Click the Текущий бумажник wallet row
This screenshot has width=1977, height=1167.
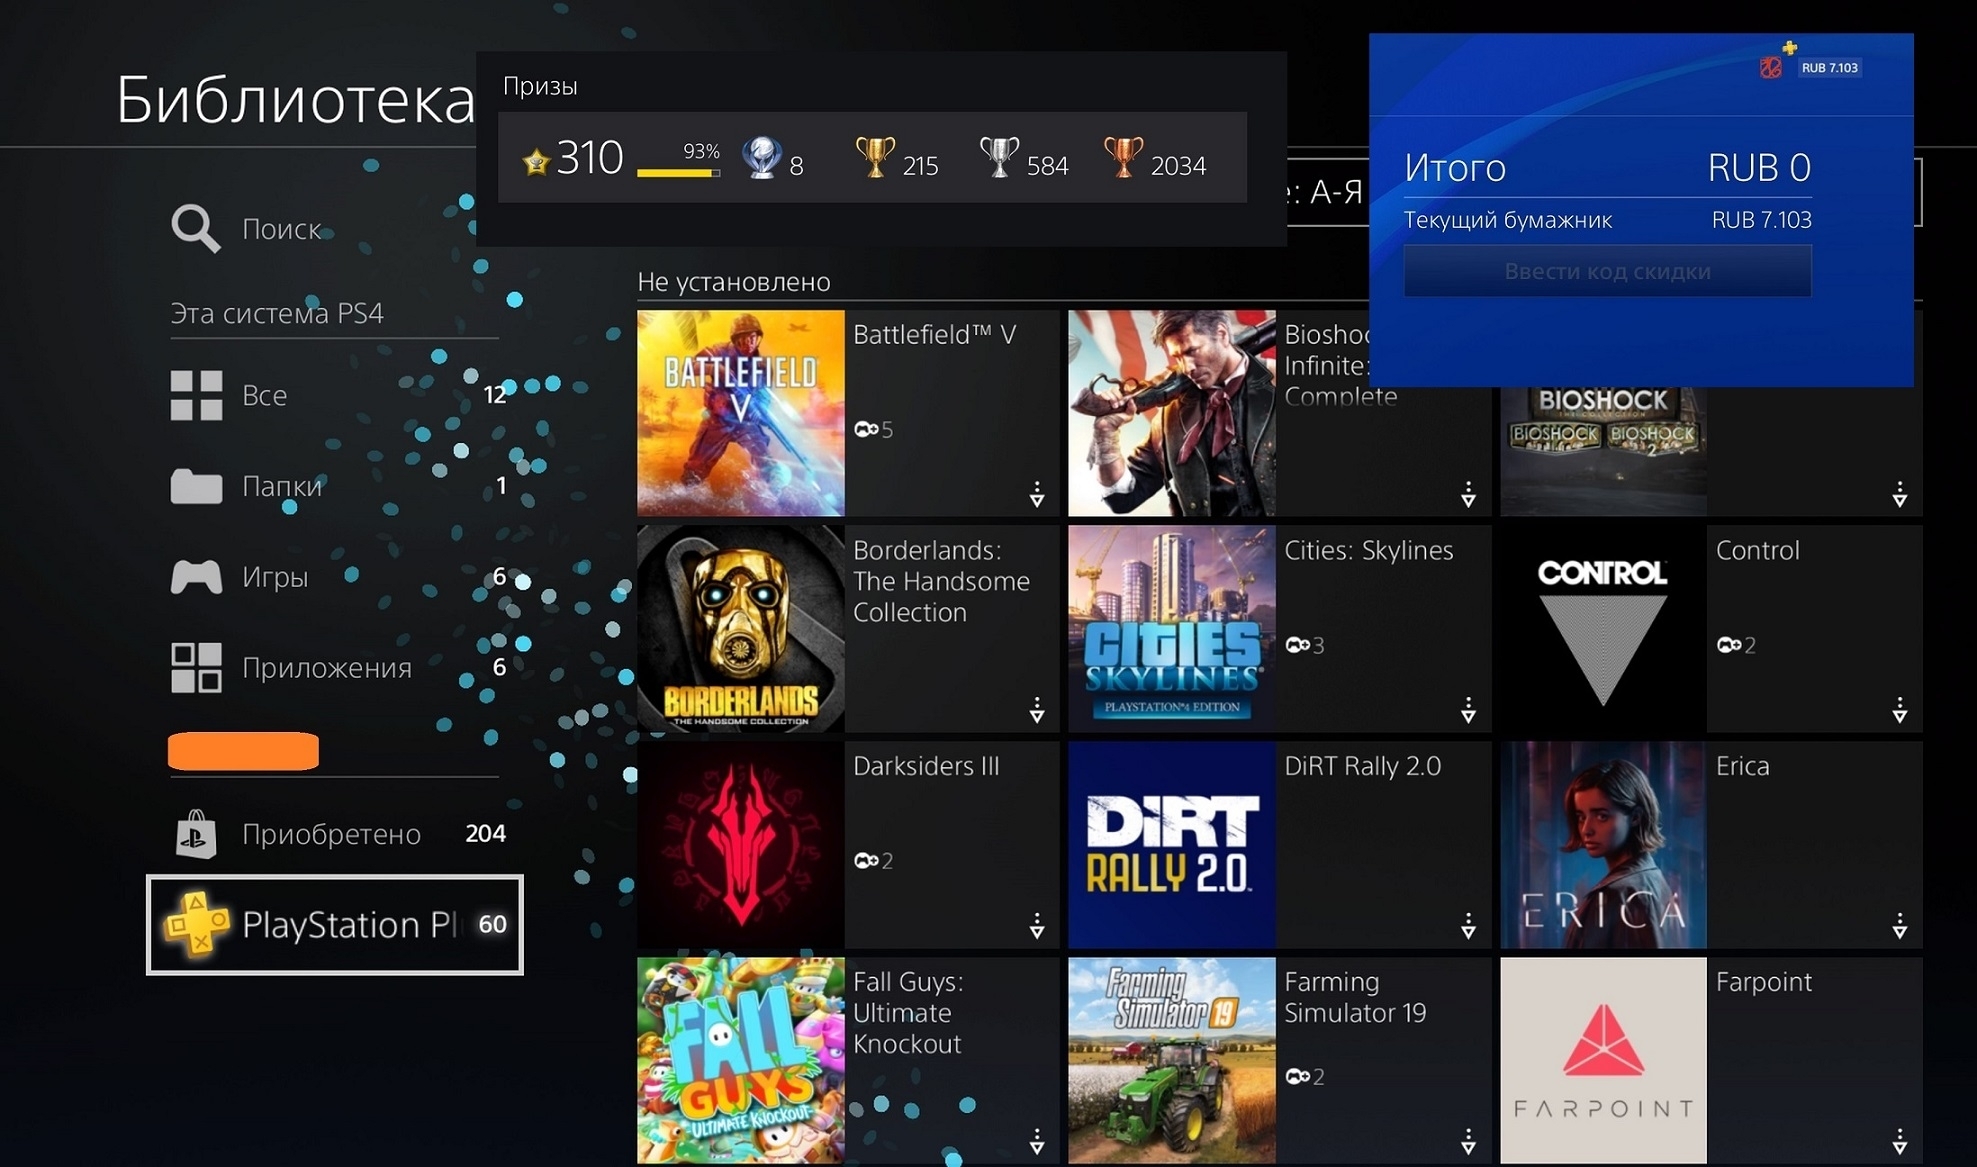click(x=1607, y=220)
